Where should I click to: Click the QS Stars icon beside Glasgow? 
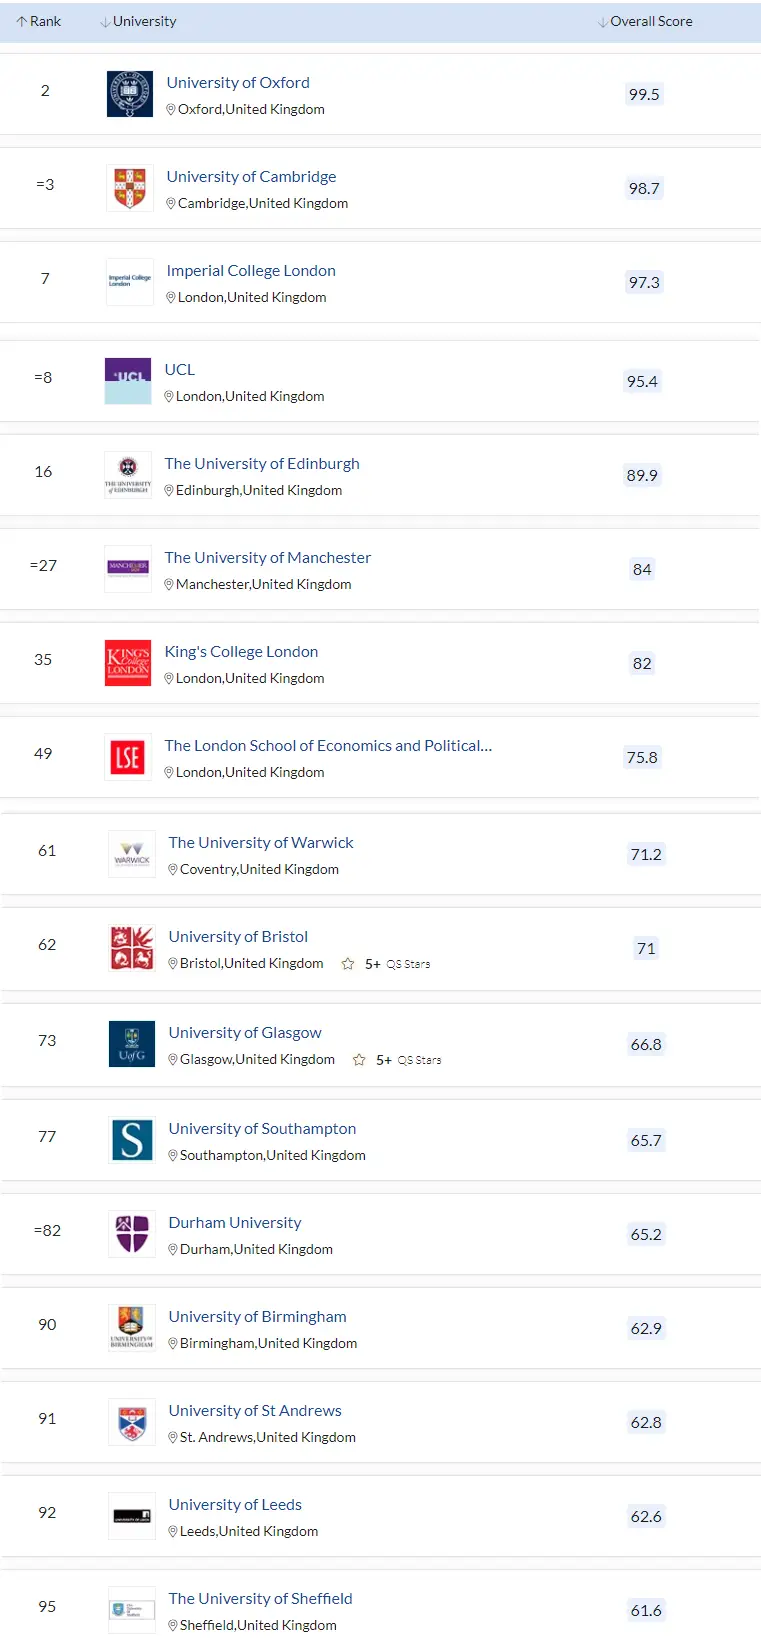[x=359, y=1060]
